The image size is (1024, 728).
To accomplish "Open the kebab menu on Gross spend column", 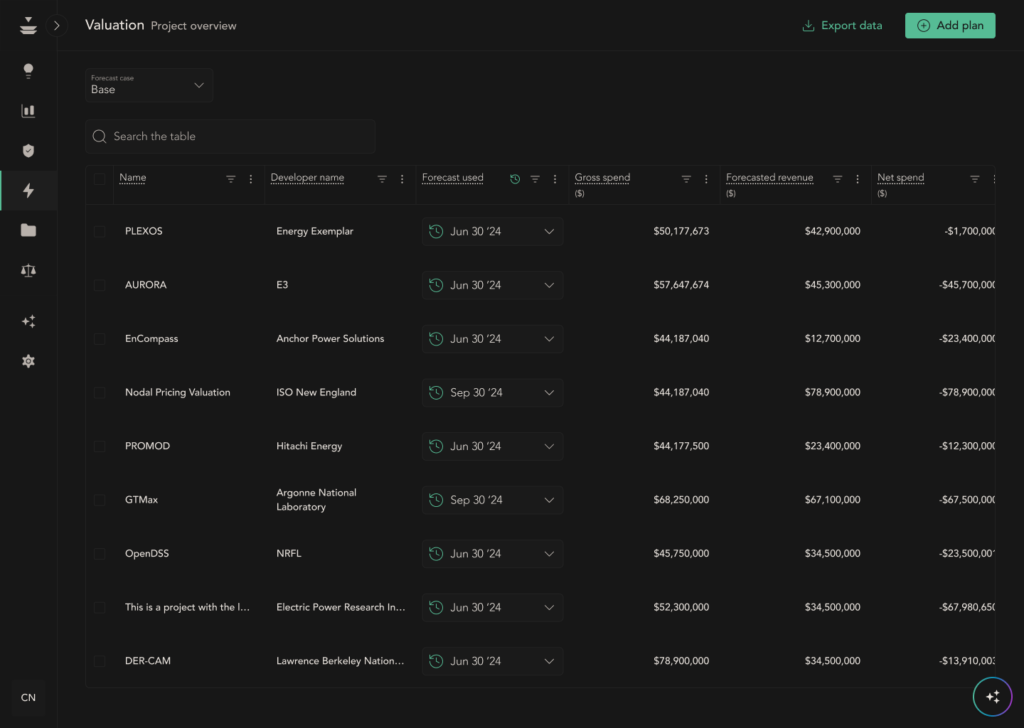I will click(707, 178).
